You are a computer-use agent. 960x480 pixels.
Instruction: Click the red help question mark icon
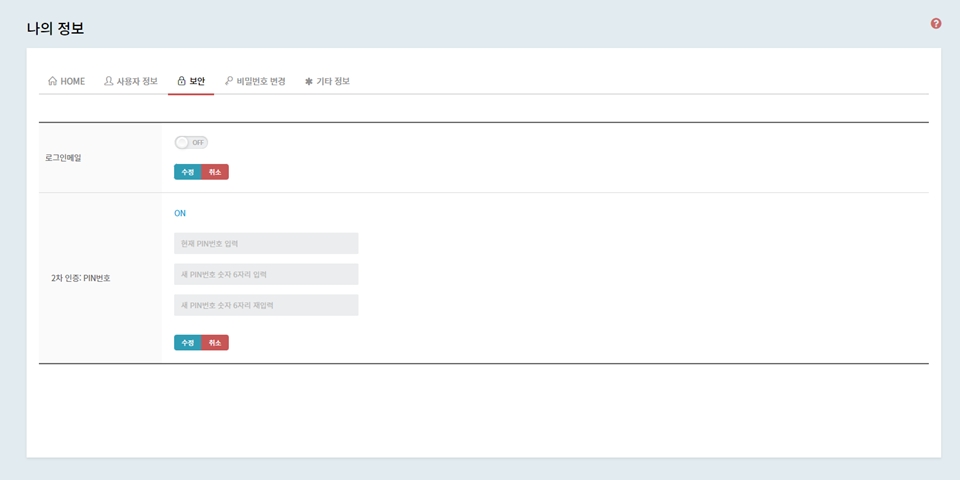[x=936, y=24]
